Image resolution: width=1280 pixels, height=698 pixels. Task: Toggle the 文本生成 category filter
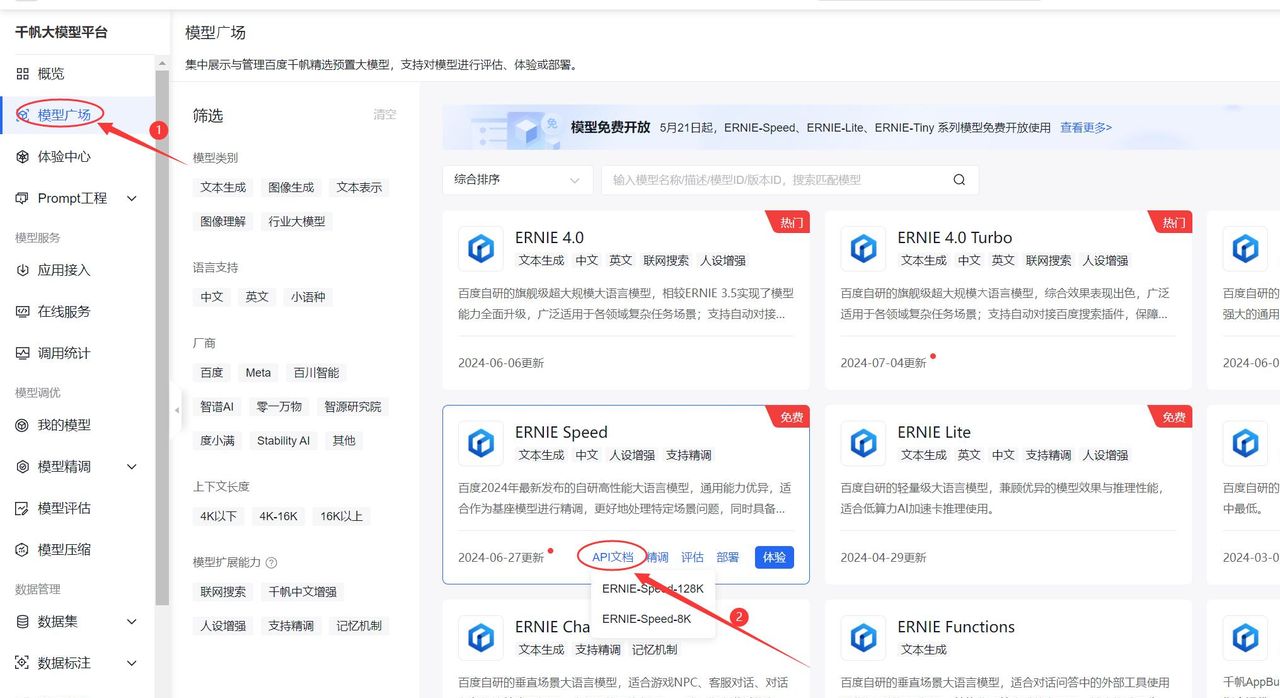pyautogui.click(x=223, y=188)
